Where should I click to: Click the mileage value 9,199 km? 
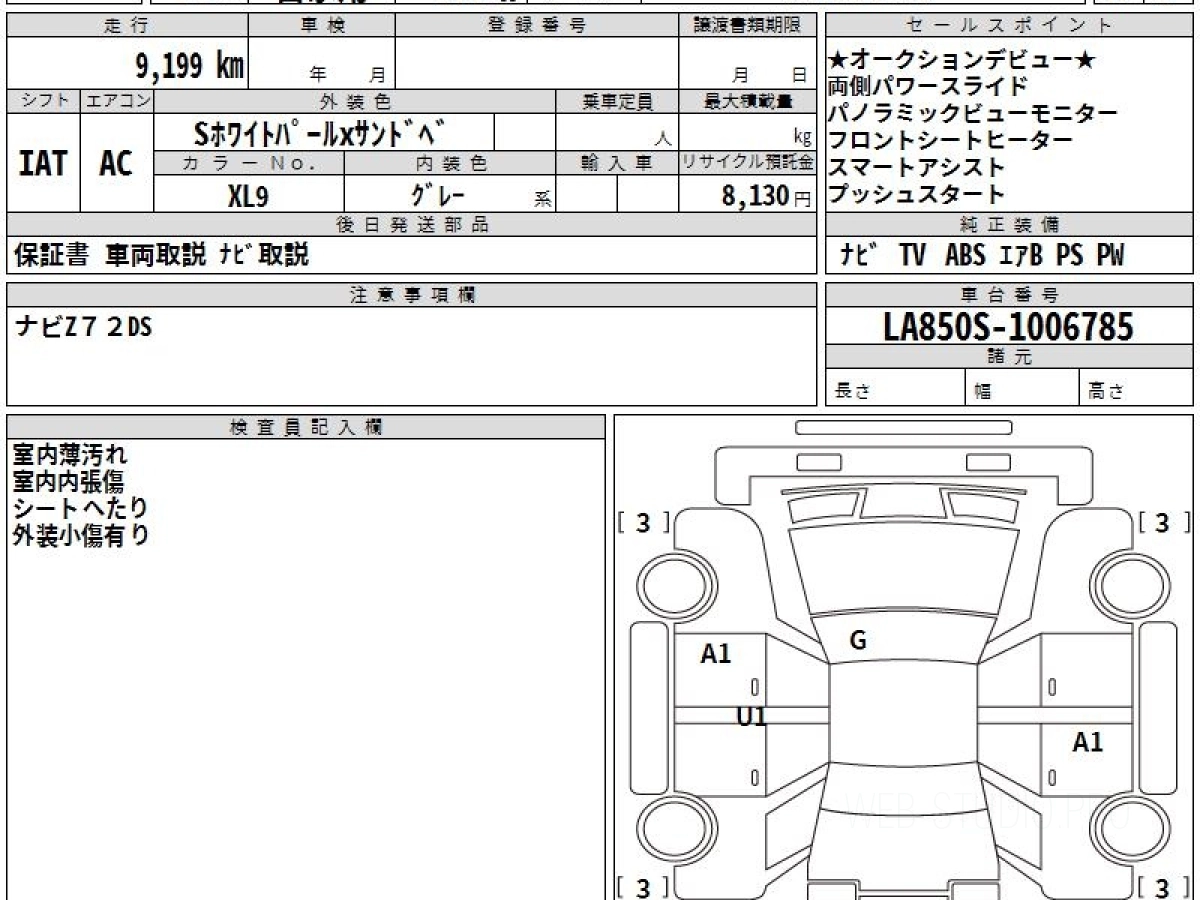click(x=189, y=67)
